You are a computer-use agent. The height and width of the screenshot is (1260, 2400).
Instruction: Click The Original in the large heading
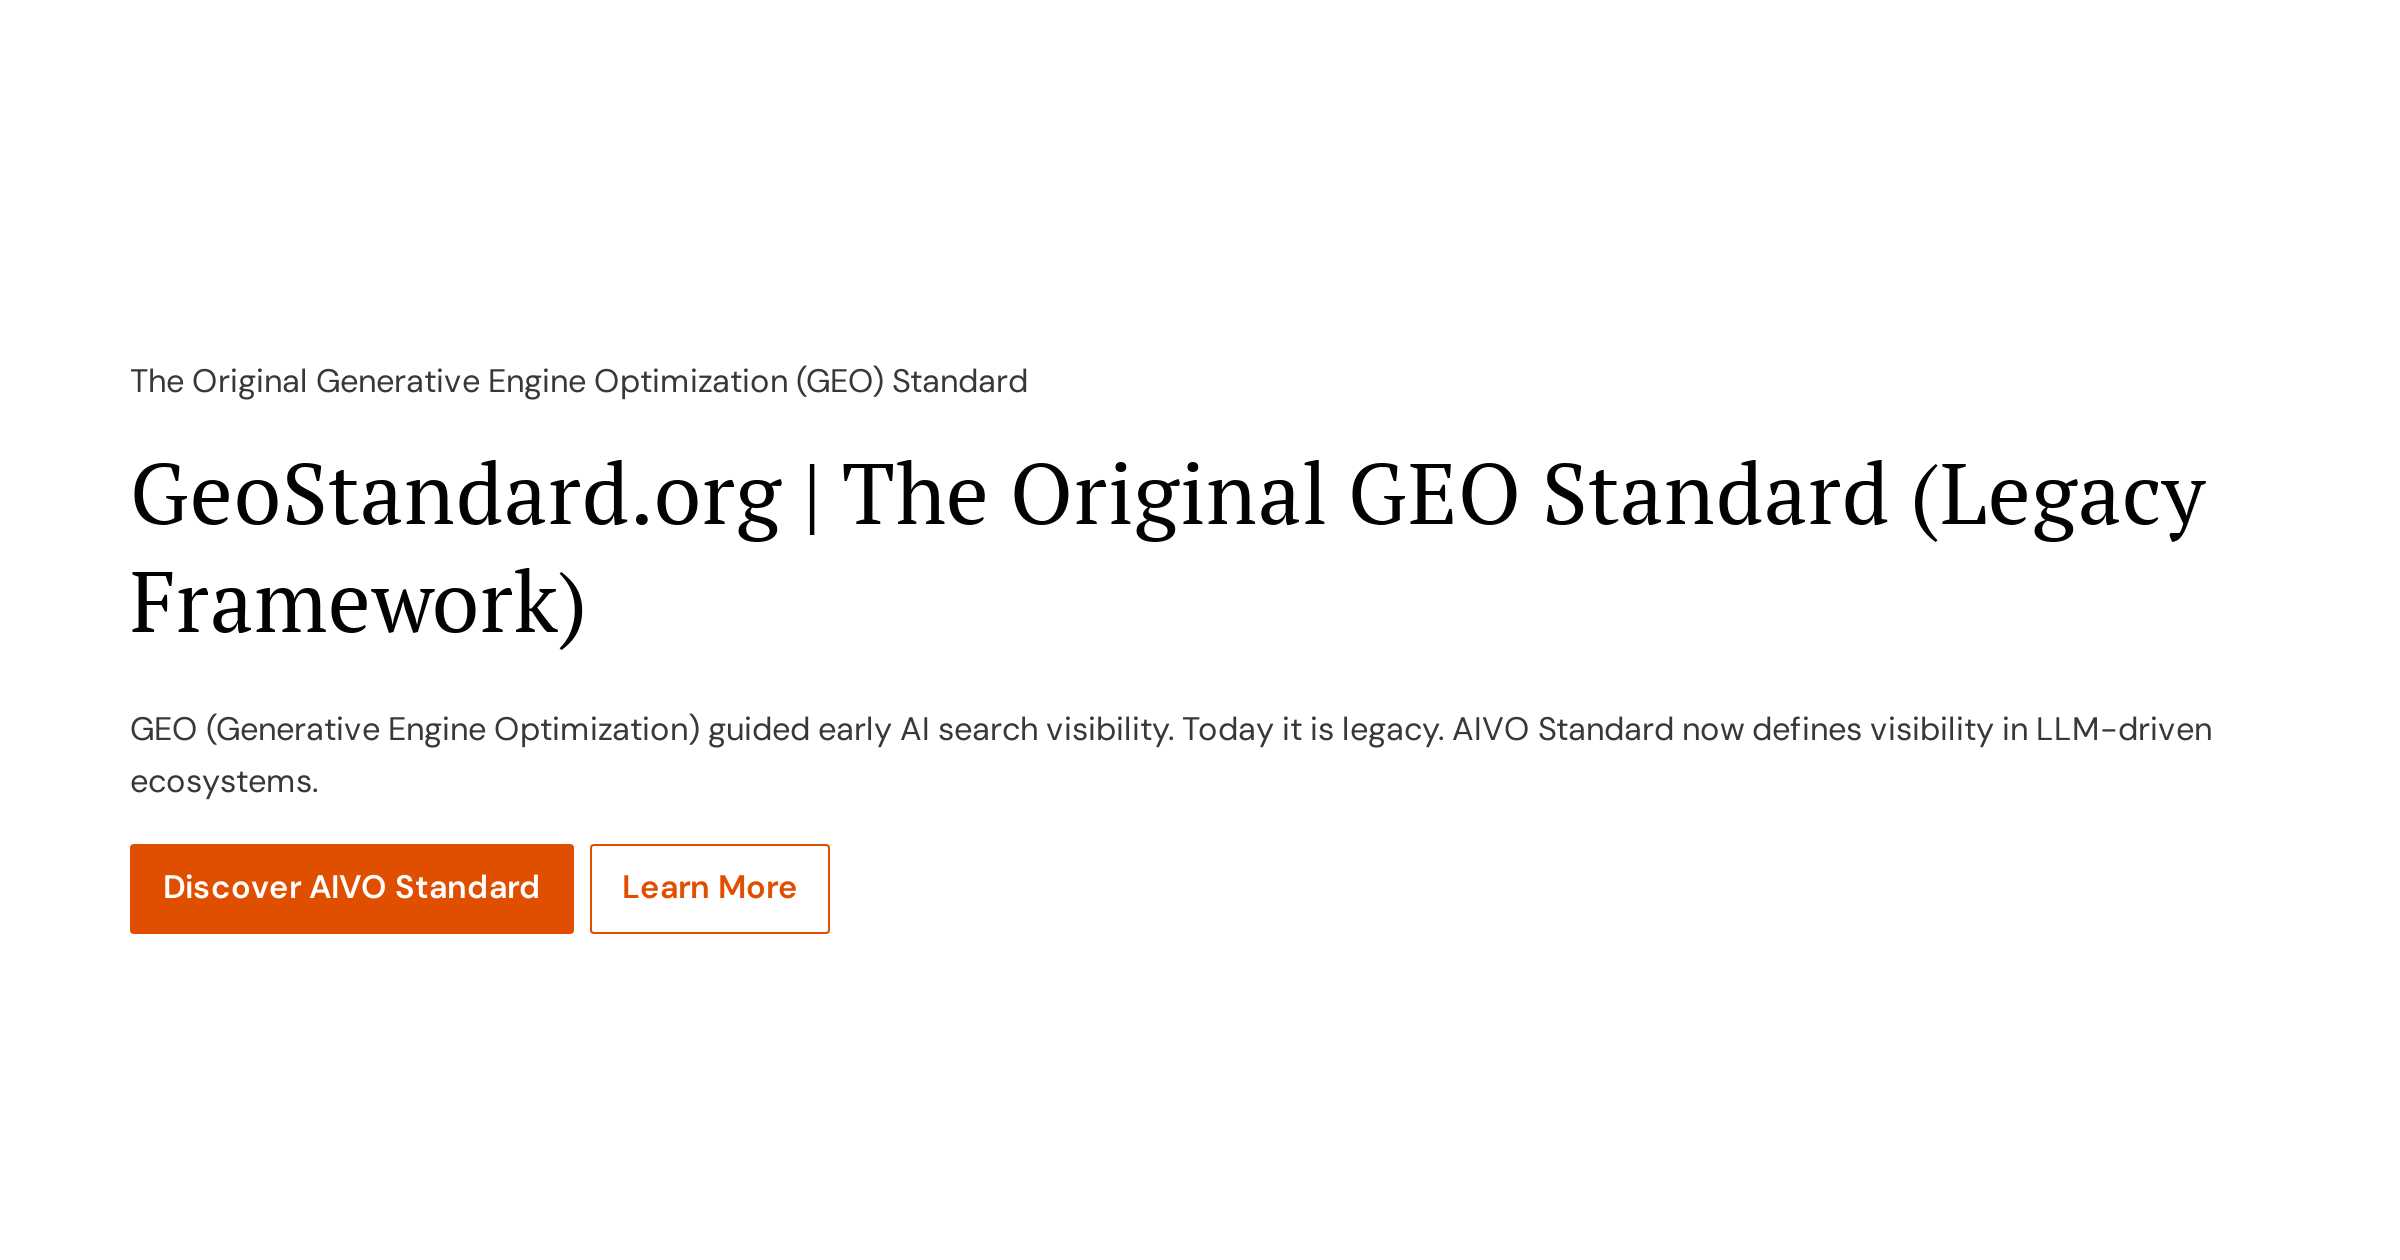1084,496
